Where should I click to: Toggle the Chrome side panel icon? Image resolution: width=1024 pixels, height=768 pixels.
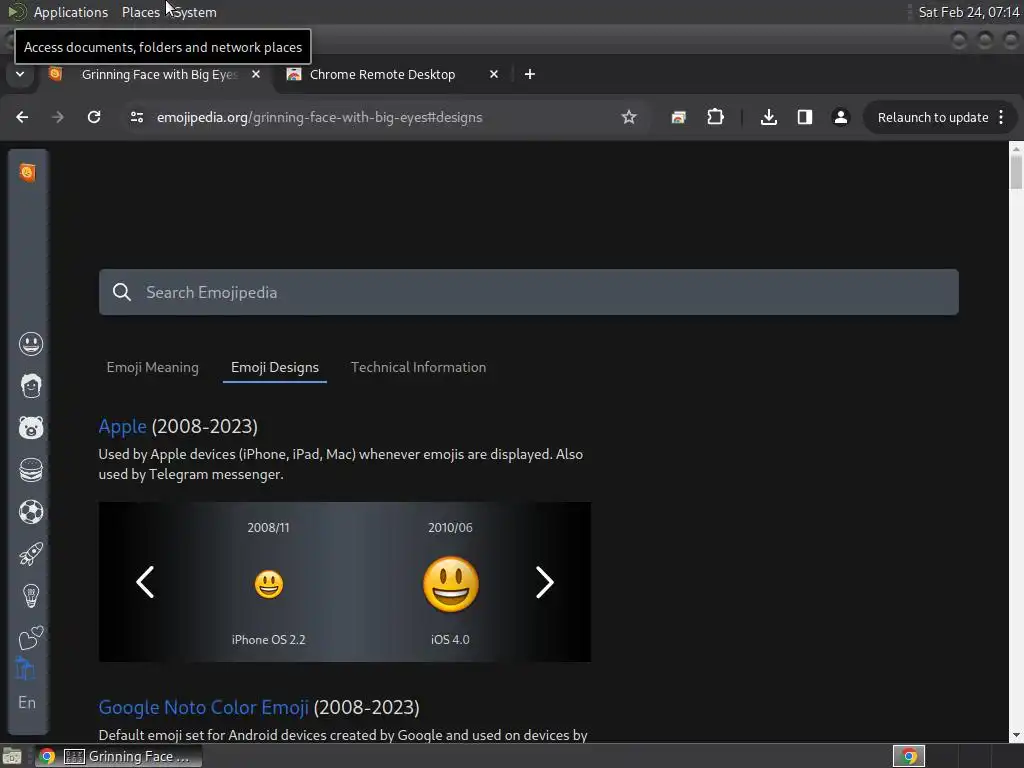click(x=805, y=117)
